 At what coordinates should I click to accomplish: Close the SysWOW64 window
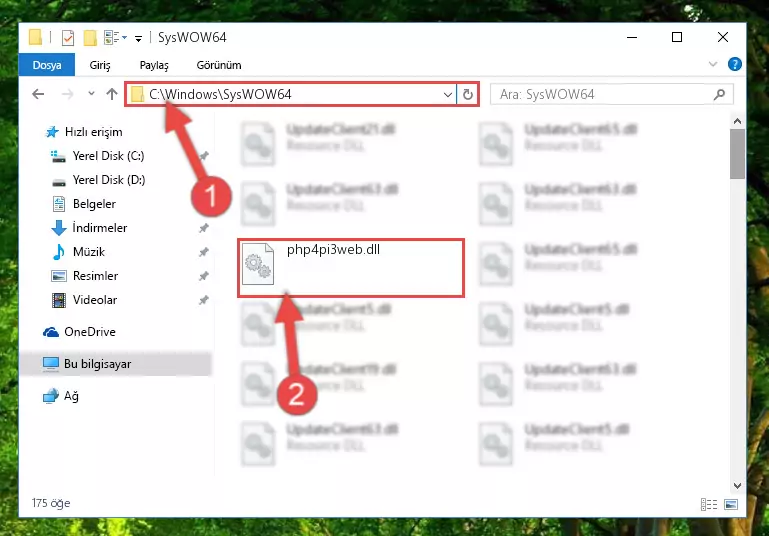point(722,37)
